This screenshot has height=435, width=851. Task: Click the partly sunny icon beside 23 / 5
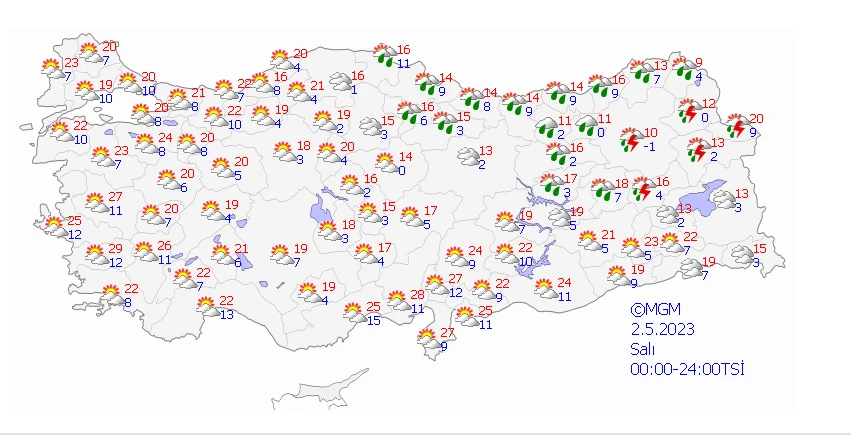[x=633, y=248]
